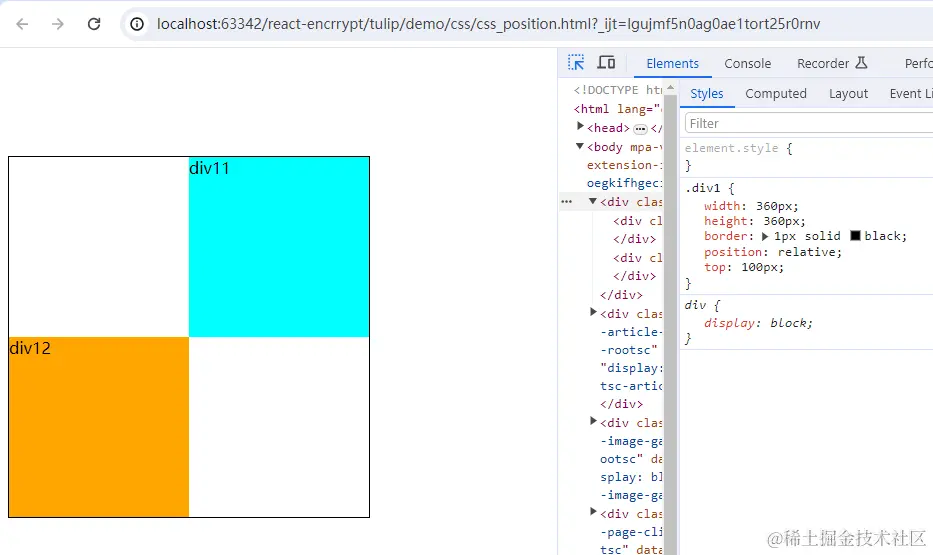Click the orange div12 box
Viewport: 933px width, 555px height.
pos(99,427)
